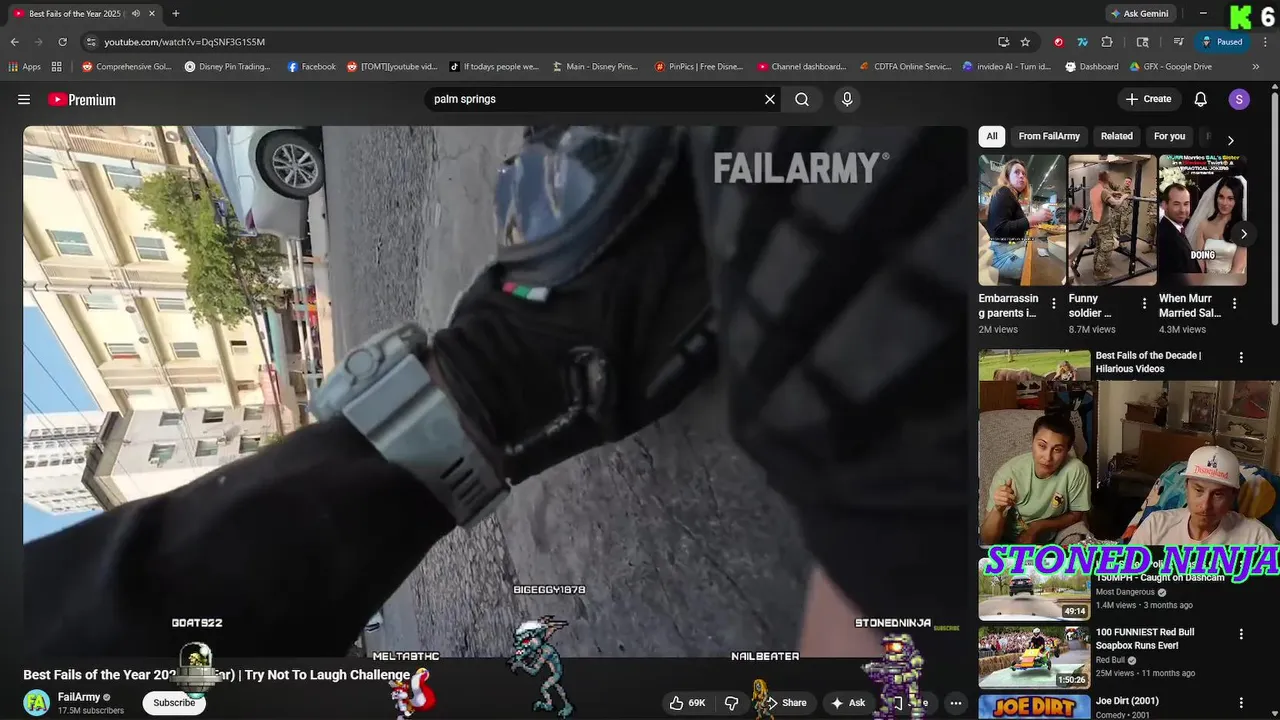The height and width of the screenshot is (720, 1280).
Task: Open the Paused profile button
Action: [1221, 42]
